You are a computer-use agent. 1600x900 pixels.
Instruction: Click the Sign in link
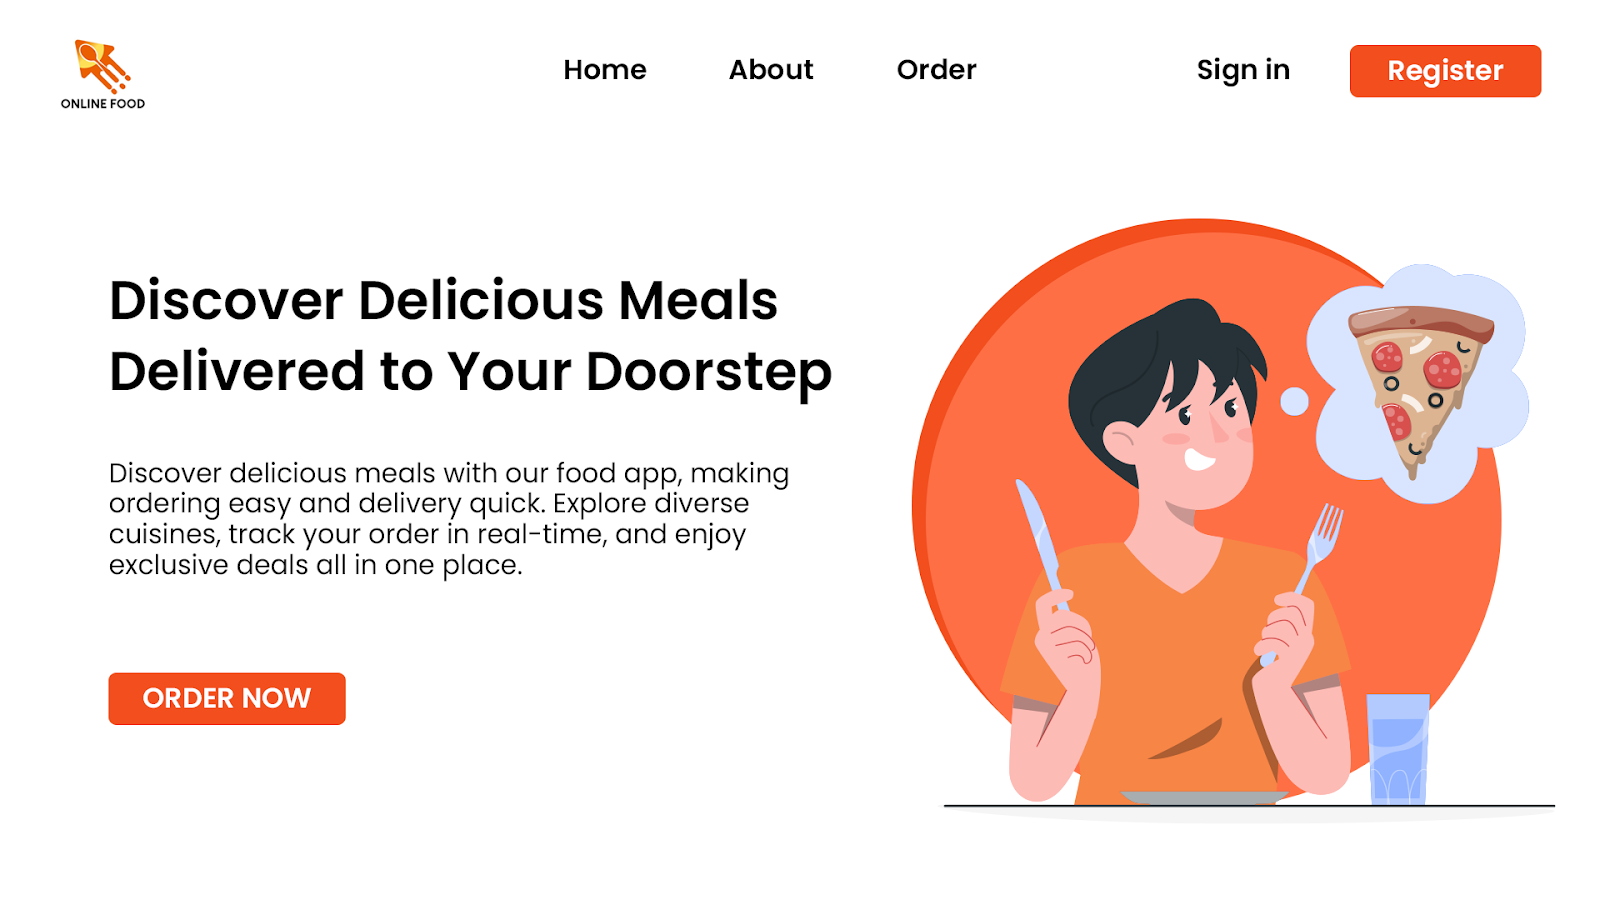[x=1243, y=71]
